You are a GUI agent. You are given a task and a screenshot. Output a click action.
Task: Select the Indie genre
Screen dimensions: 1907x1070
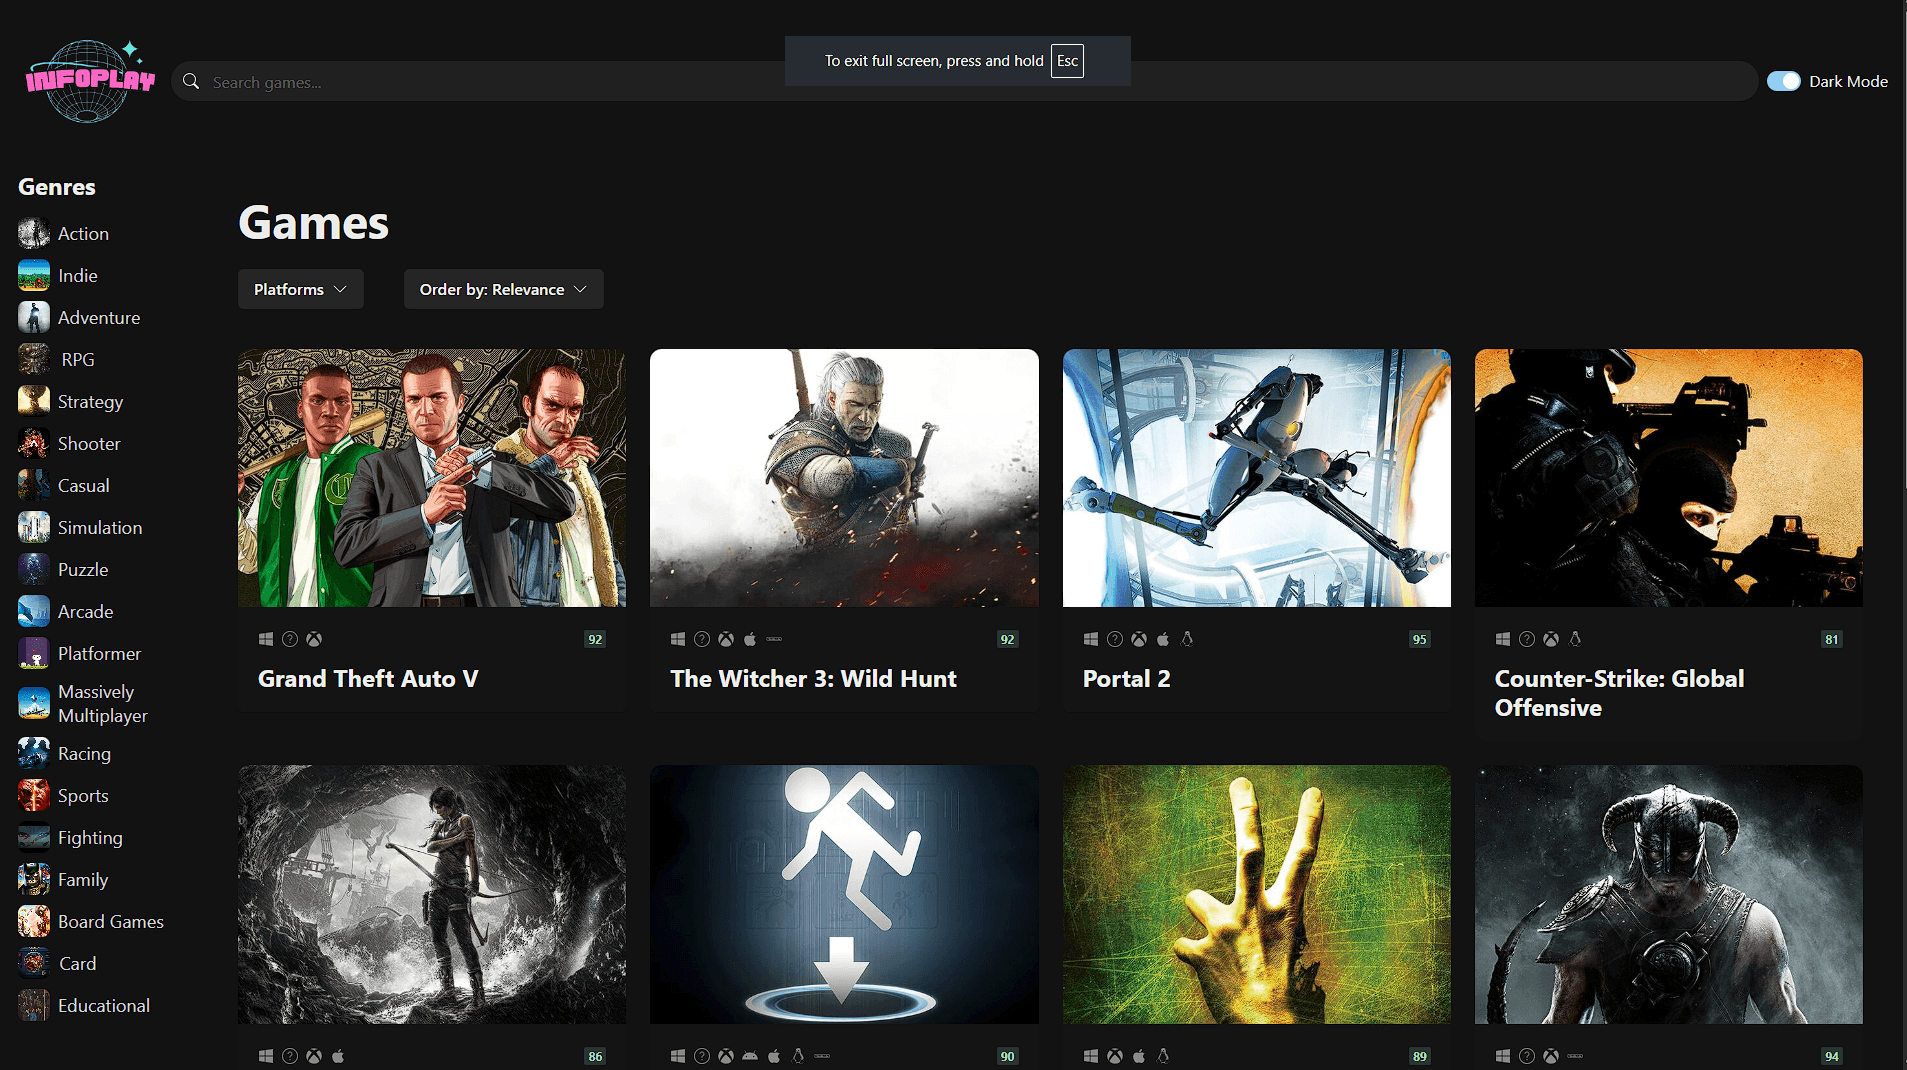tap(77, 275)
